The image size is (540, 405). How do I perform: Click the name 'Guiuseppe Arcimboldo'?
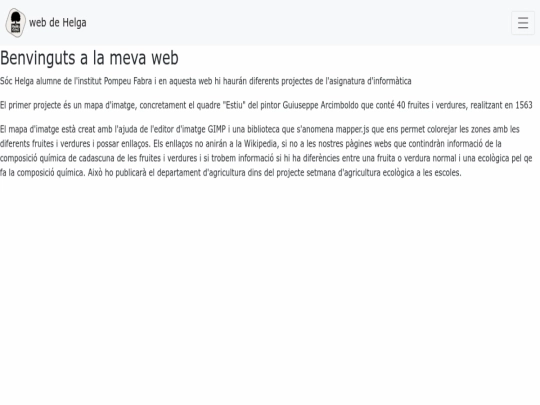click(x=320, y=105)
